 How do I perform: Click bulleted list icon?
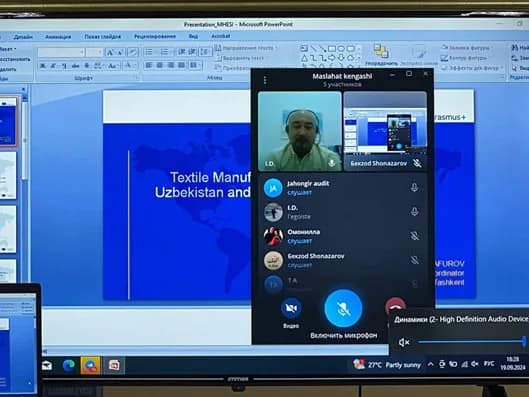pos(149,52)
